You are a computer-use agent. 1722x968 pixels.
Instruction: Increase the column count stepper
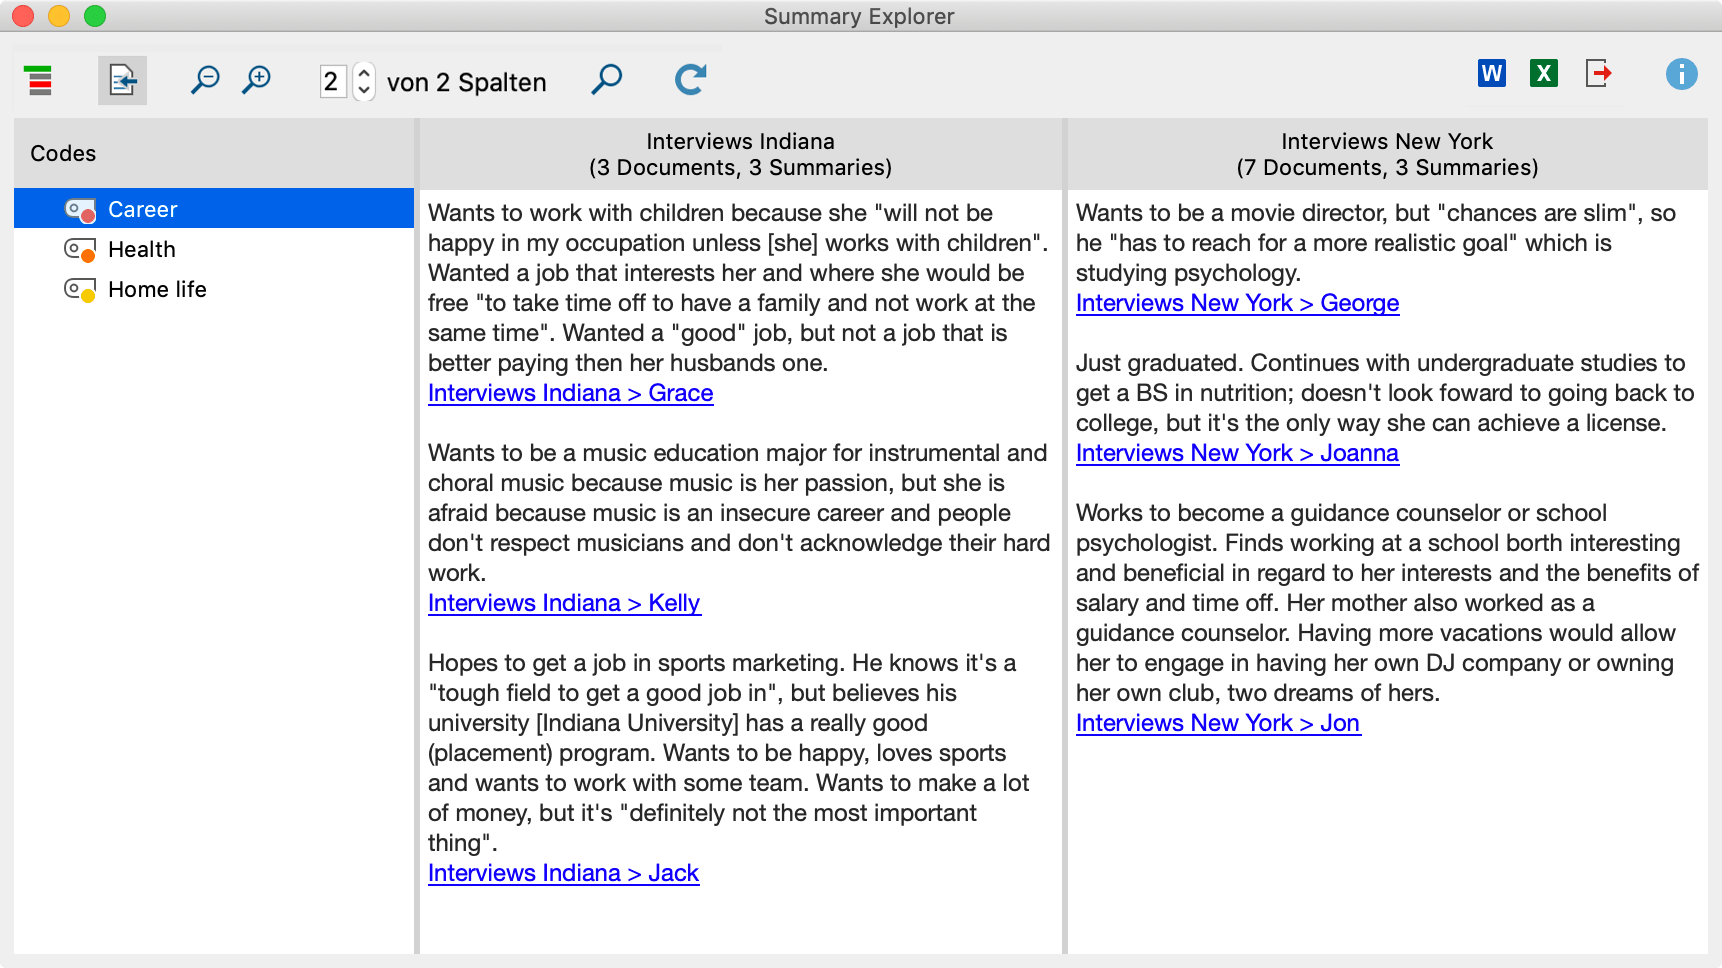(x=364, y=72)
